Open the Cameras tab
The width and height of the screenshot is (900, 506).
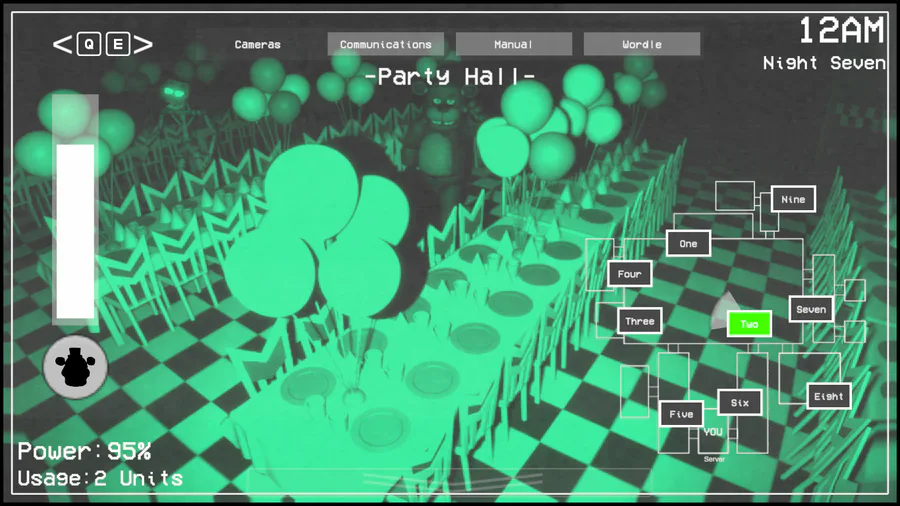click(258, 44)
